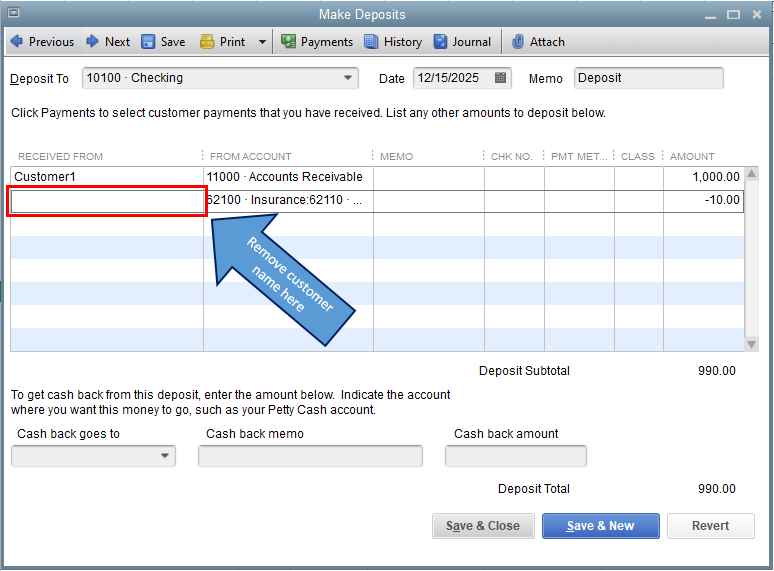Image resolution: width=774 pixels, height=571 pixels.
Task: Click the Pmt Meth. column header
Action: [x=579, y=156]
